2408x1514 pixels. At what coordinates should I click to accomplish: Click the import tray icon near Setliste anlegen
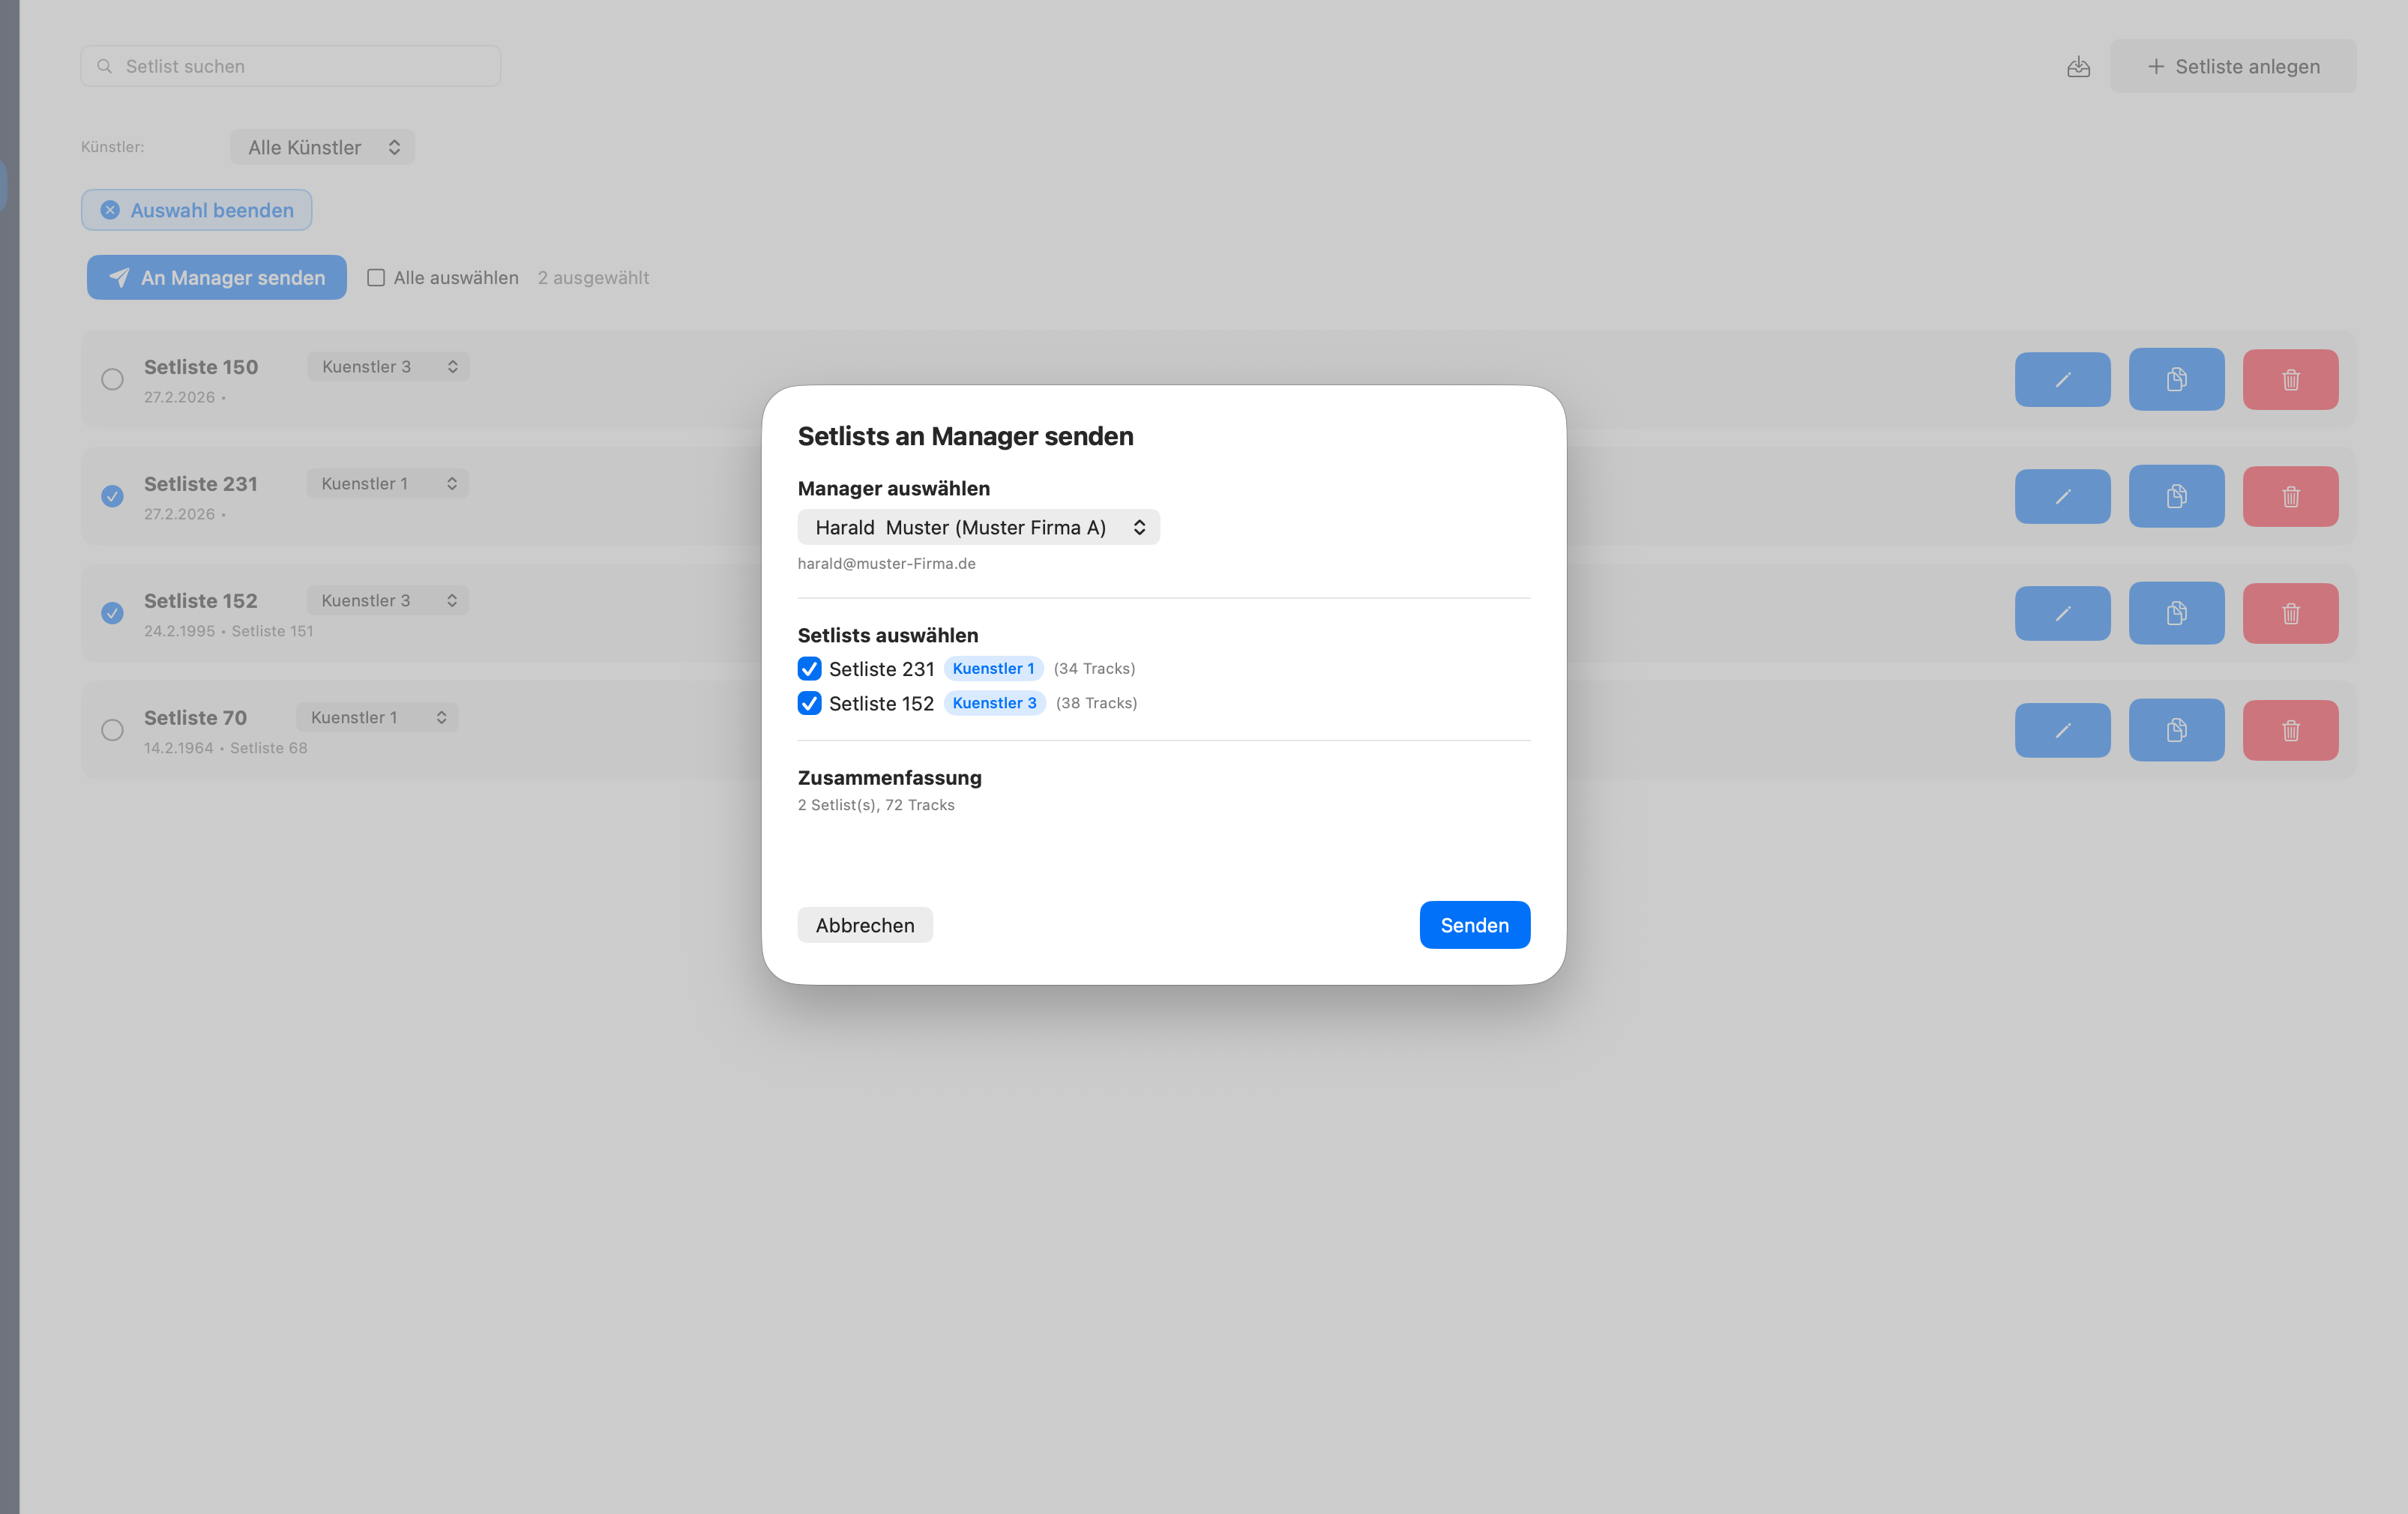(2078, 67)
